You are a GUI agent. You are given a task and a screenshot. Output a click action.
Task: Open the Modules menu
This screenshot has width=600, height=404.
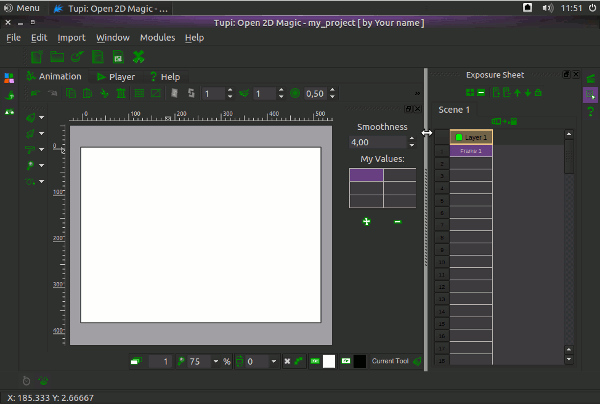(157, 38)
